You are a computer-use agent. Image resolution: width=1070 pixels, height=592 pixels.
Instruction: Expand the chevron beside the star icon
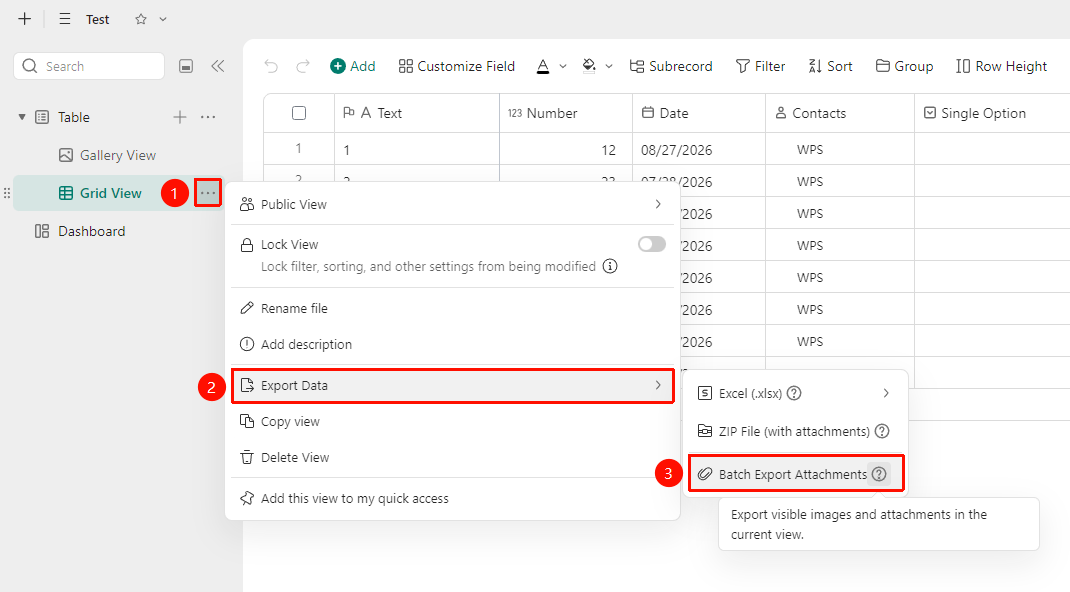(163, 19)
